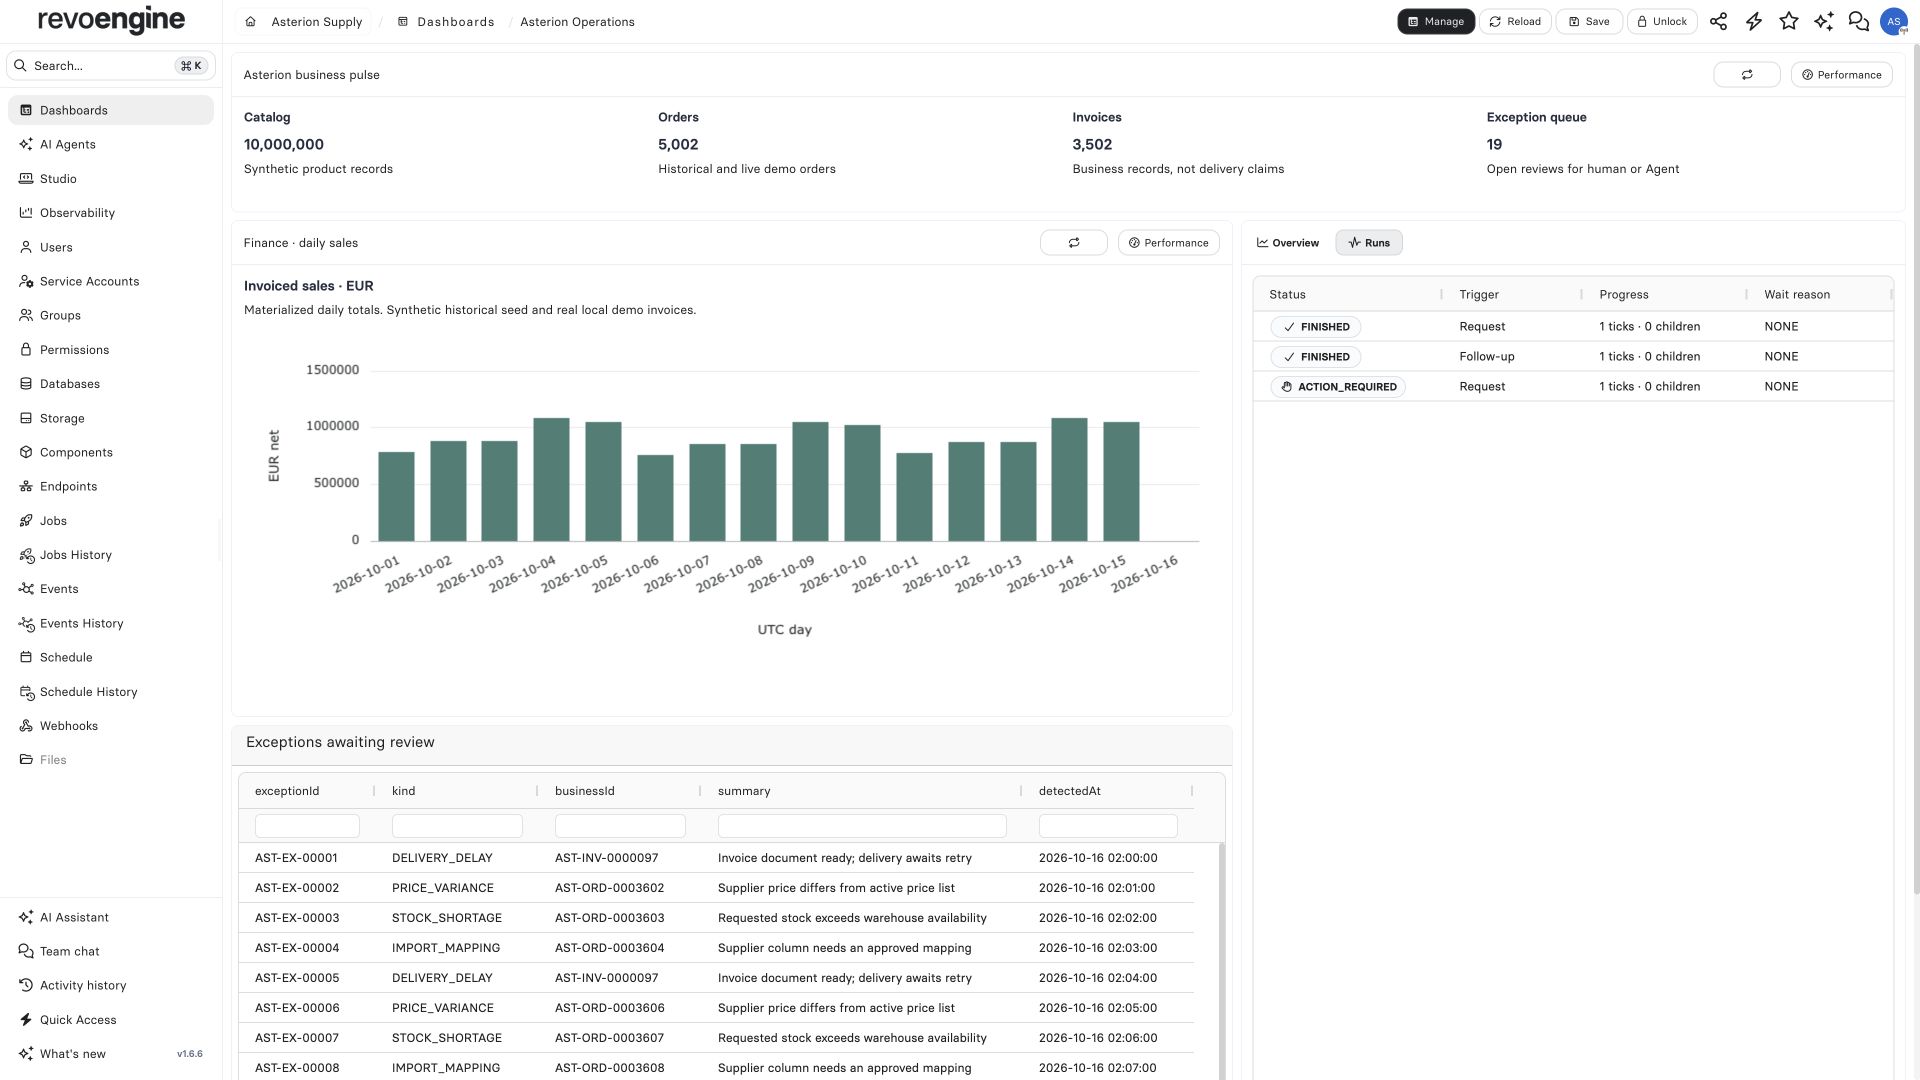Viewport: 1920px width, 1080px height.
Task: Open Groups in the sidebar
Action: (x=111, y=315)
